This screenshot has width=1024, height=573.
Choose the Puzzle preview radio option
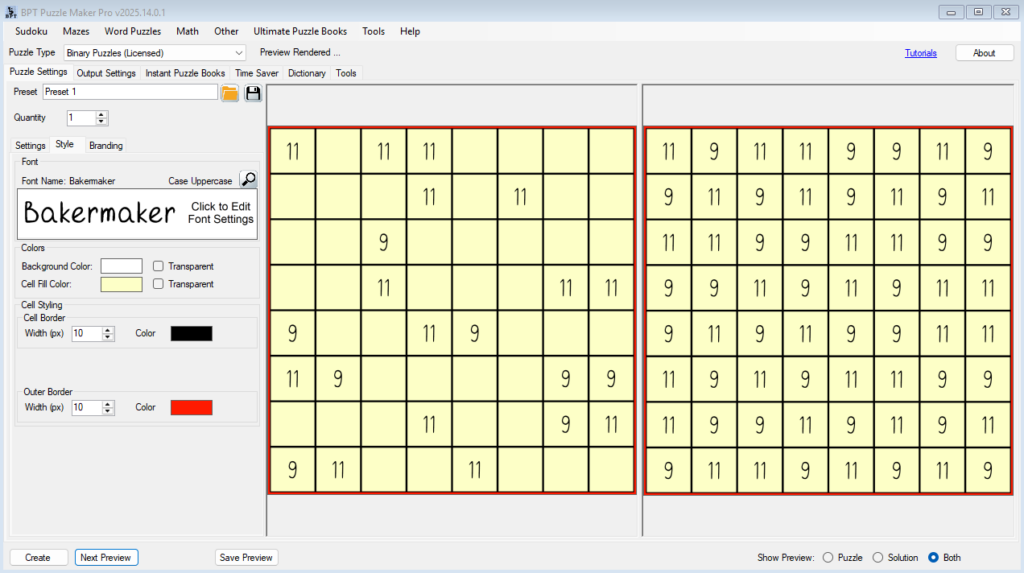(x=827, y=557)
